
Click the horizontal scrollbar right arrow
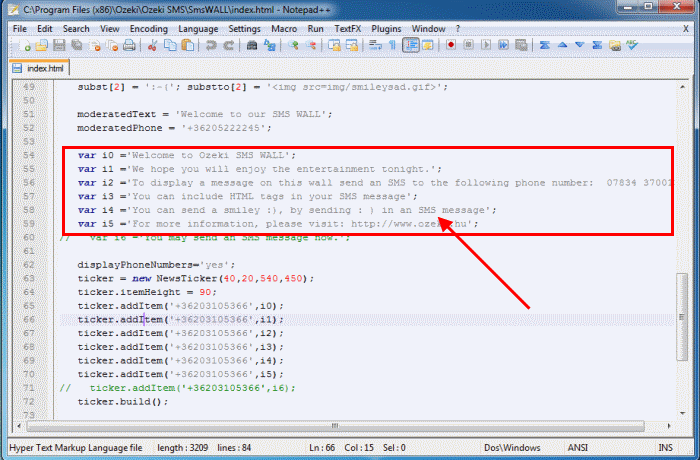(669, 426)
